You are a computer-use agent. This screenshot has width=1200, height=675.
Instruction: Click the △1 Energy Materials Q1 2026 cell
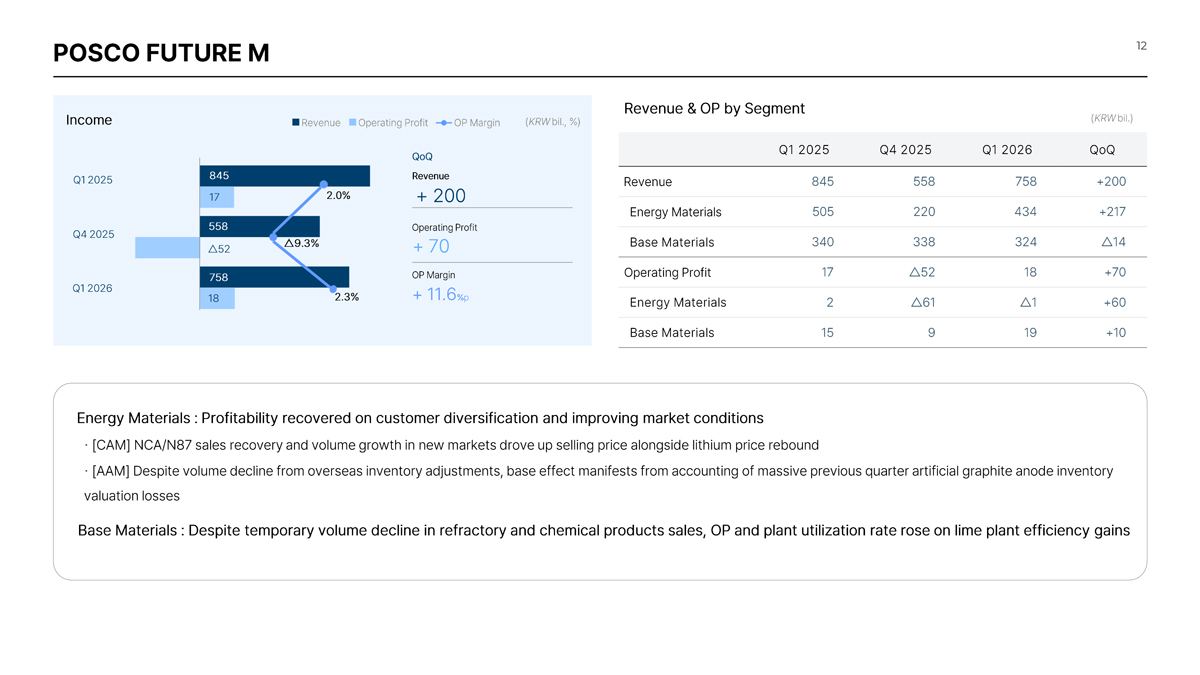pos(1028,303)
